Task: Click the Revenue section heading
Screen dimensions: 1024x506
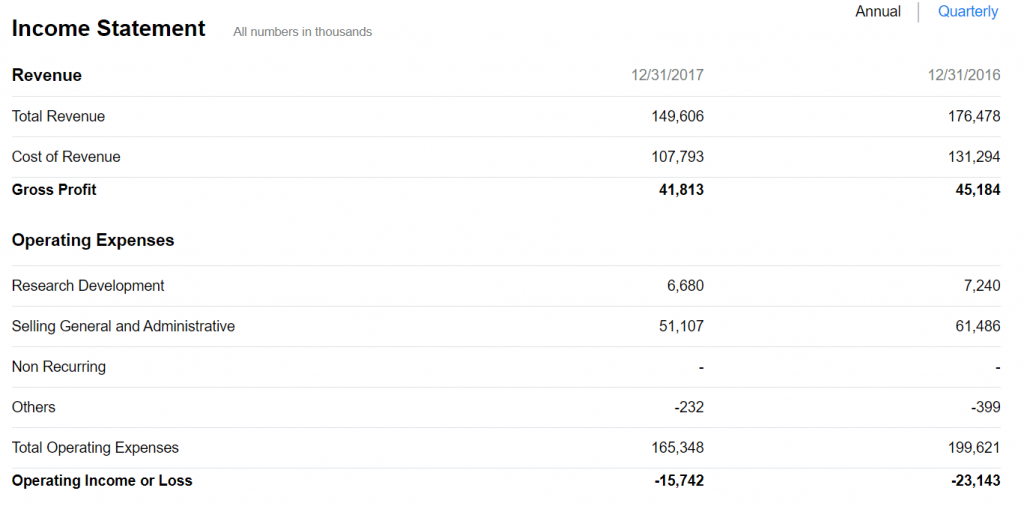Action: point(47,76)
